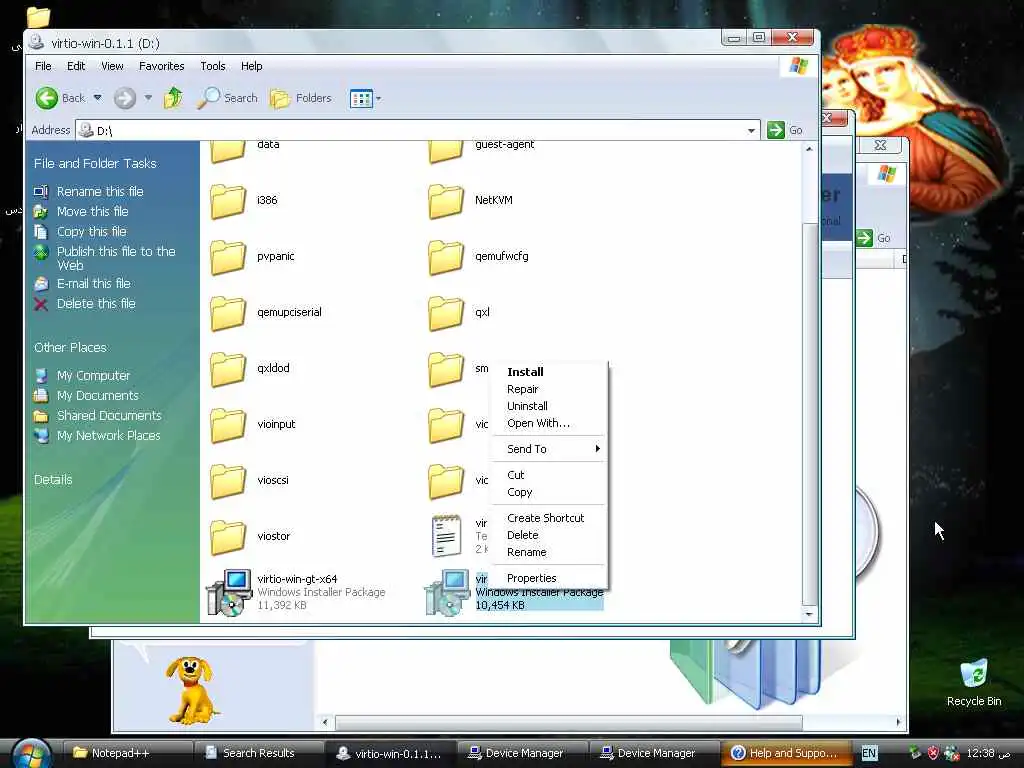Select the viostor folder icon
This screenshot has height=768, width=1024.
[x=228, y=537]
